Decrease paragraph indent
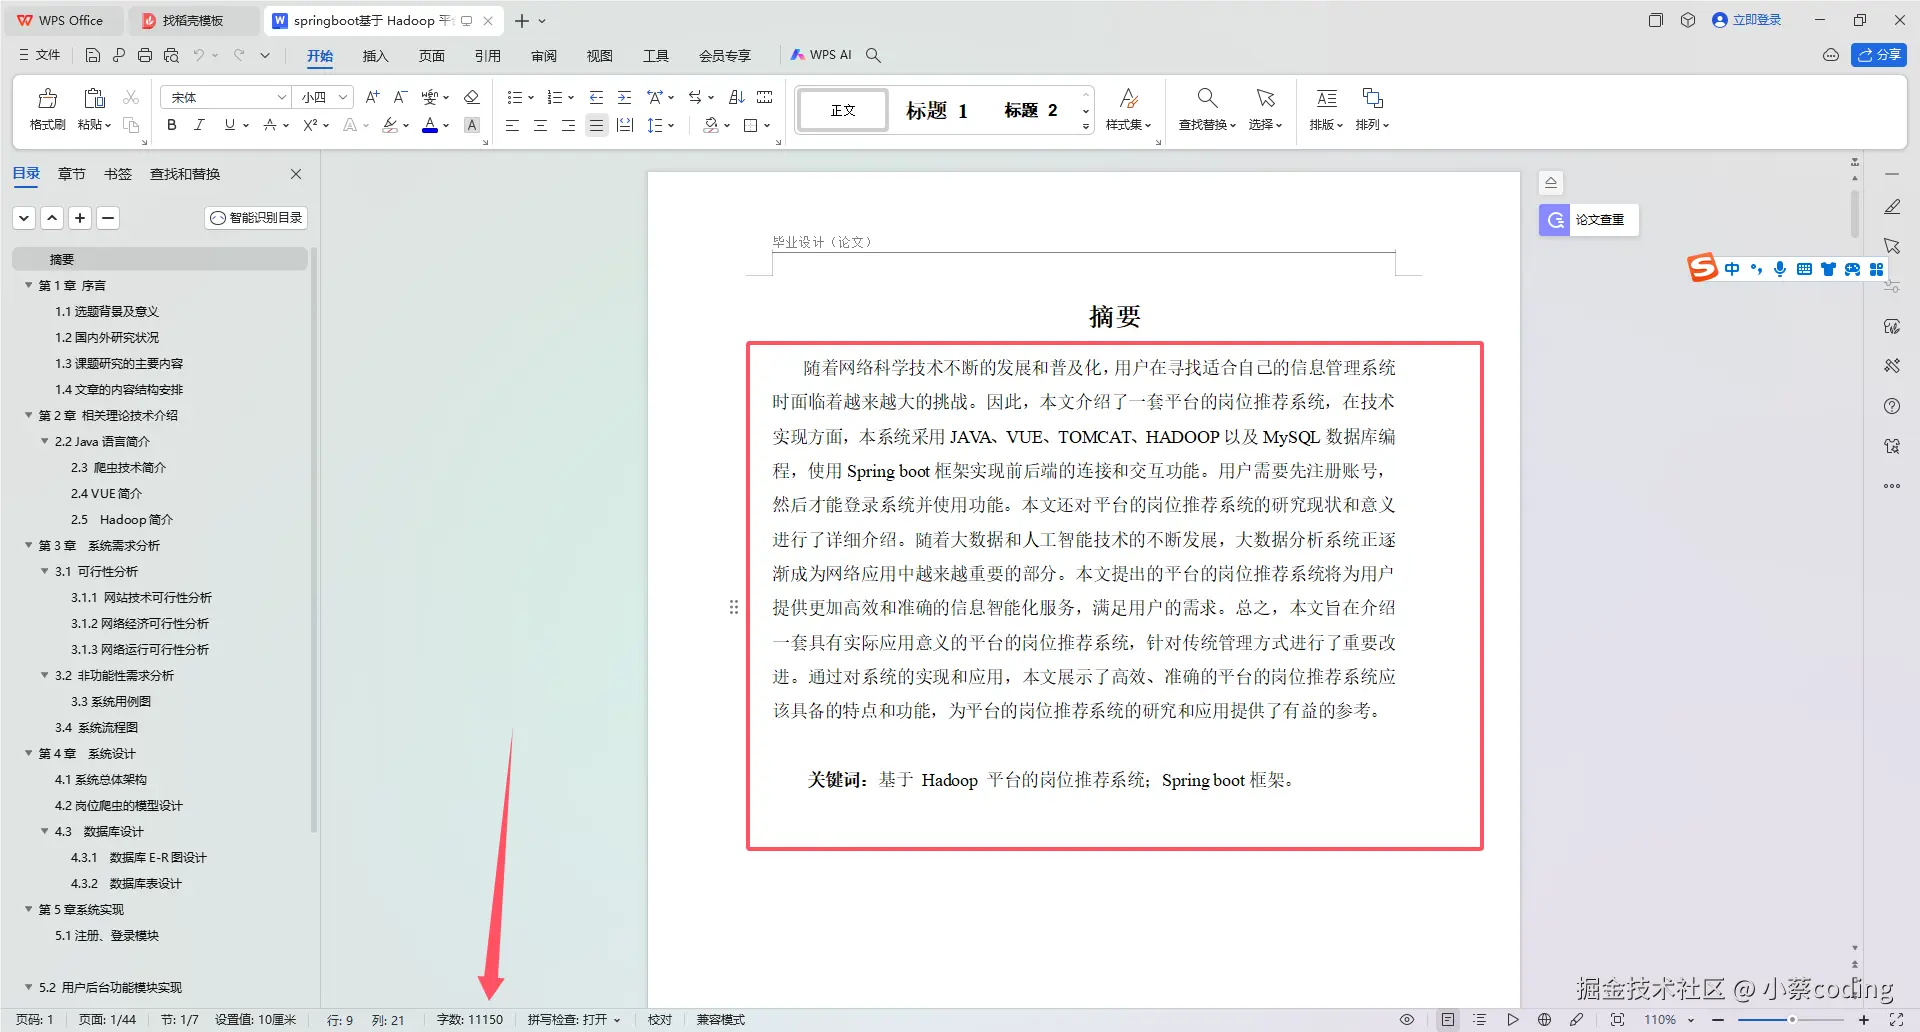The image size is (1920, 1032). click(x=596, y=97)
